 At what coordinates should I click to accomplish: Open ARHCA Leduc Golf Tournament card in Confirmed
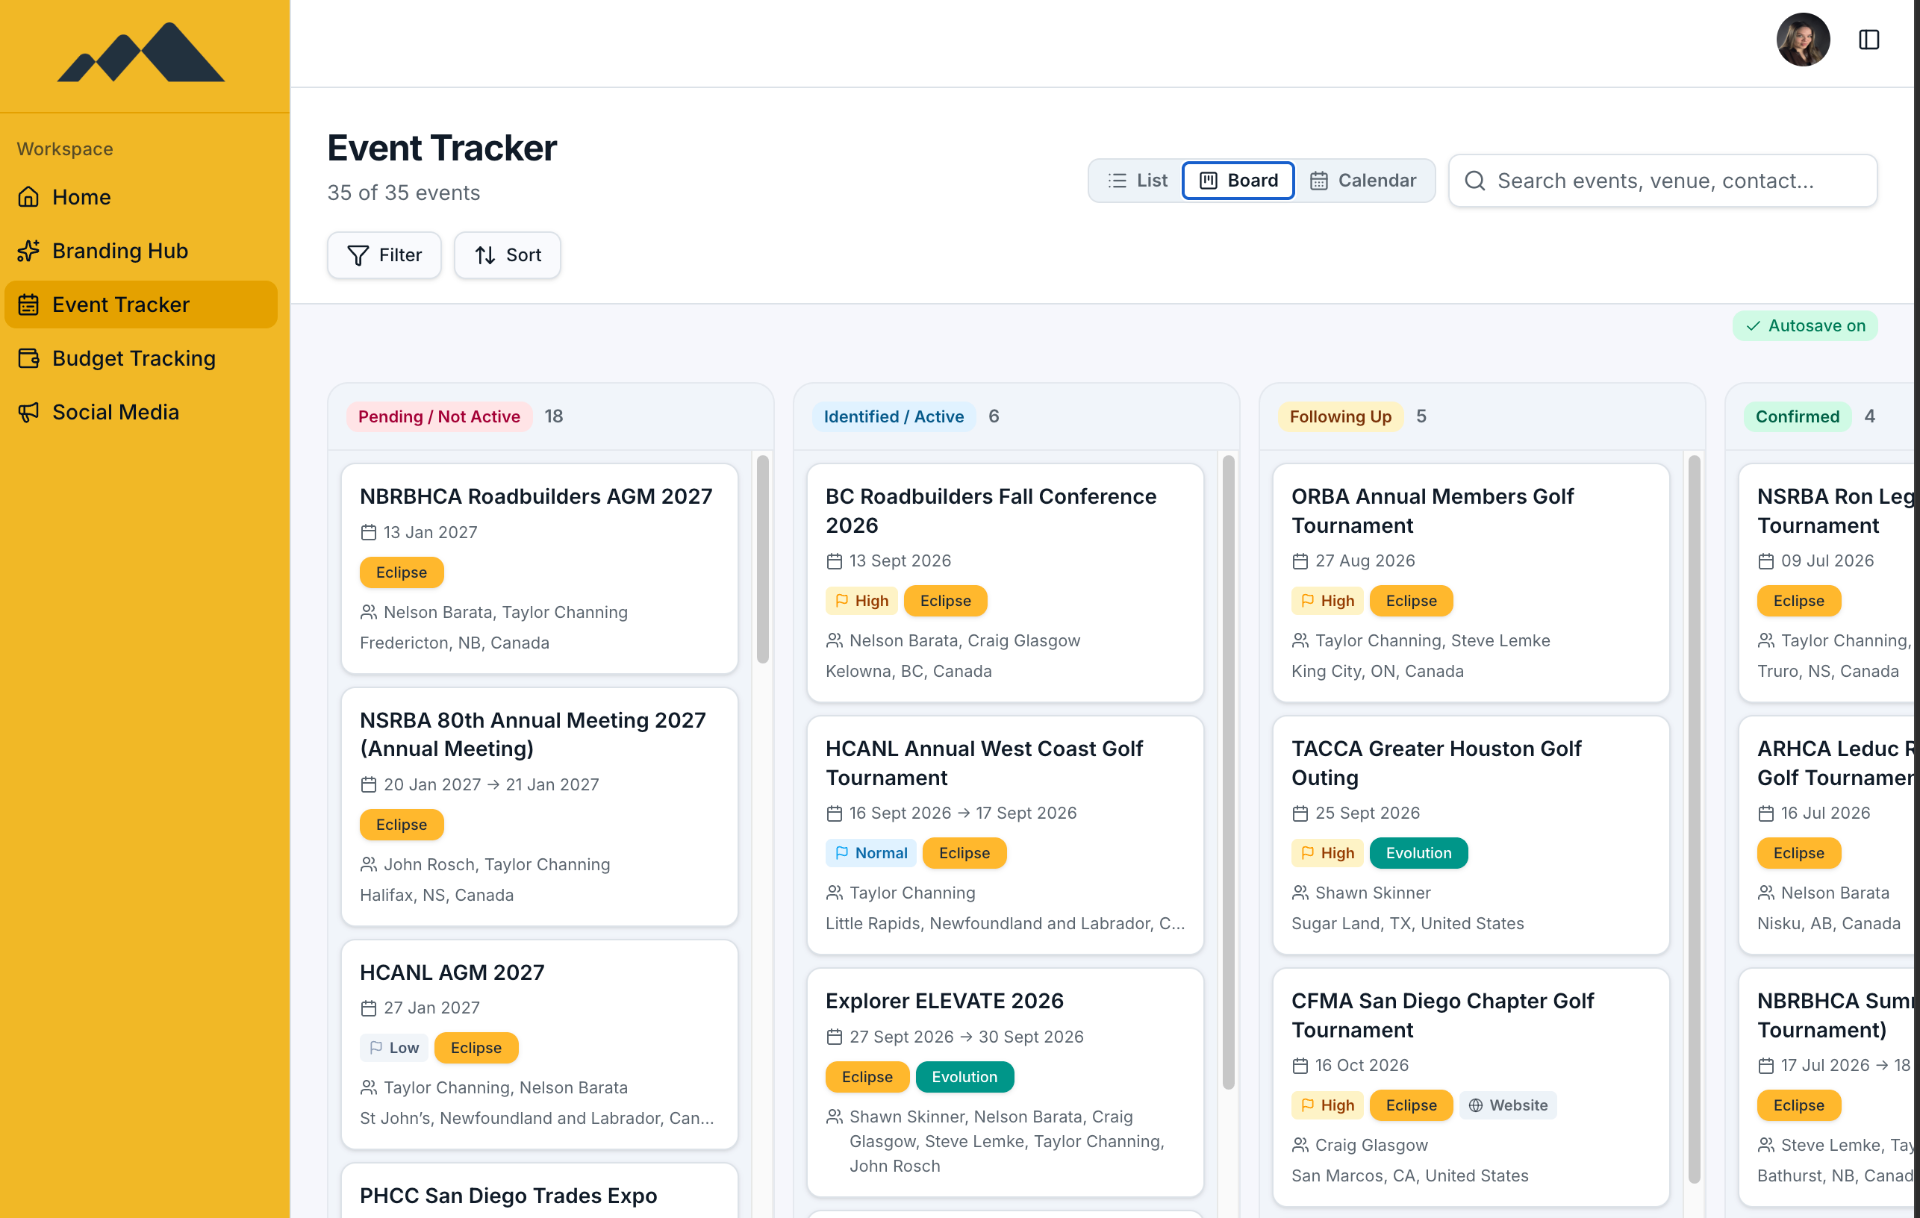click(x=1827, y=835)
